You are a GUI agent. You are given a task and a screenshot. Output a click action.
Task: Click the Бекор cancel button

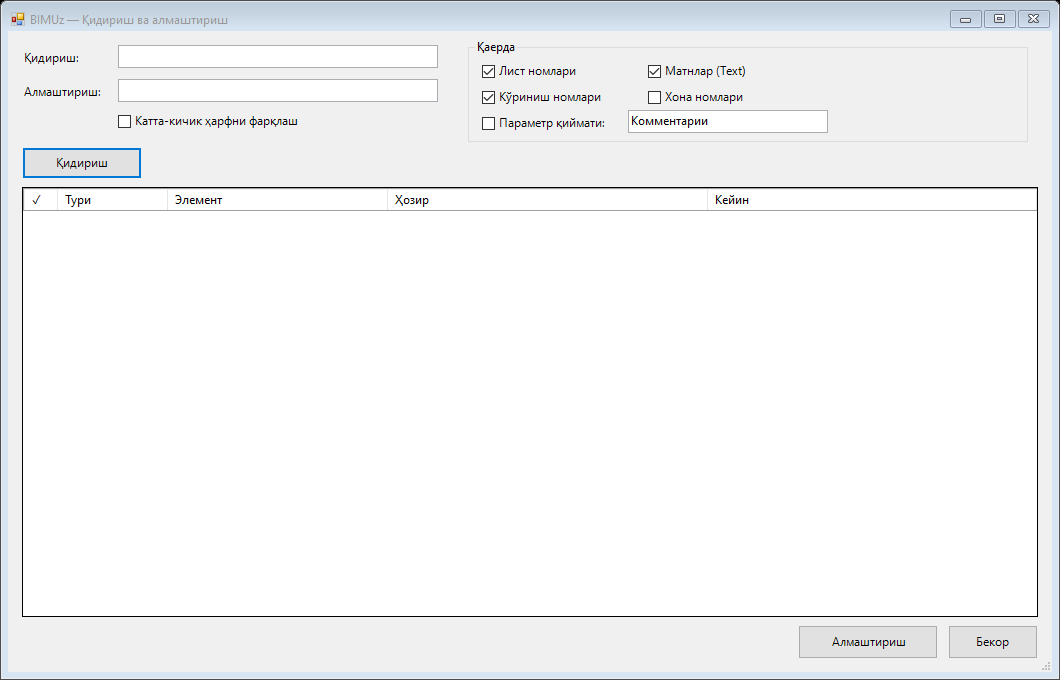click(x=992, y=641)
